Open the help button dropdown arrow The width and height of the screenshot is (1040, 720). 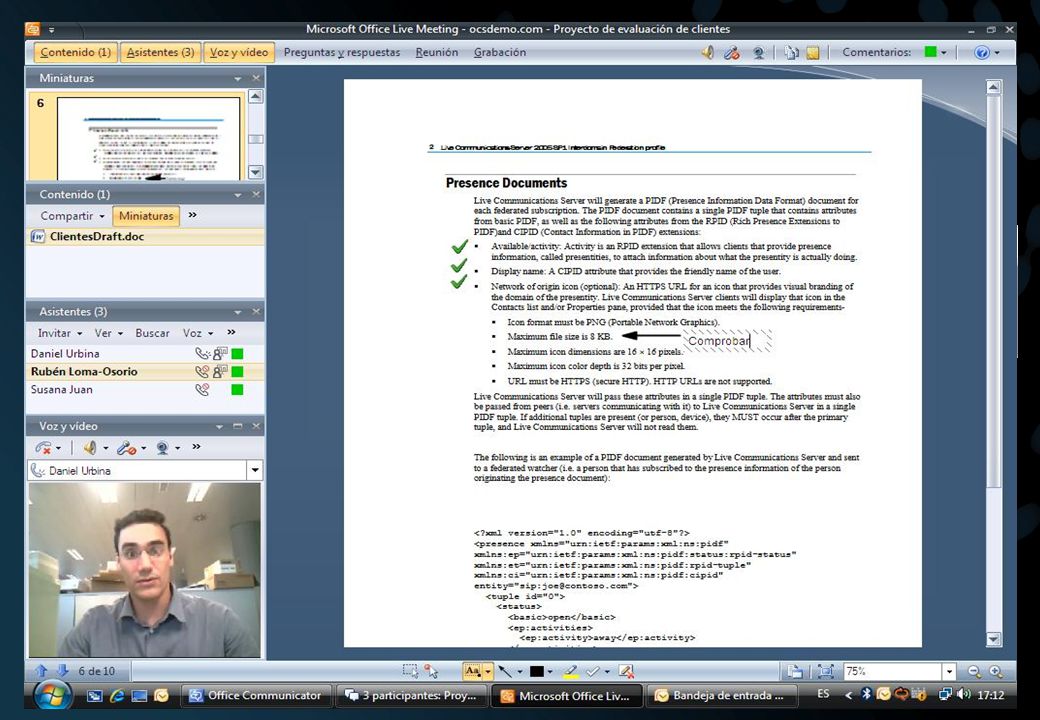[997, 52]
